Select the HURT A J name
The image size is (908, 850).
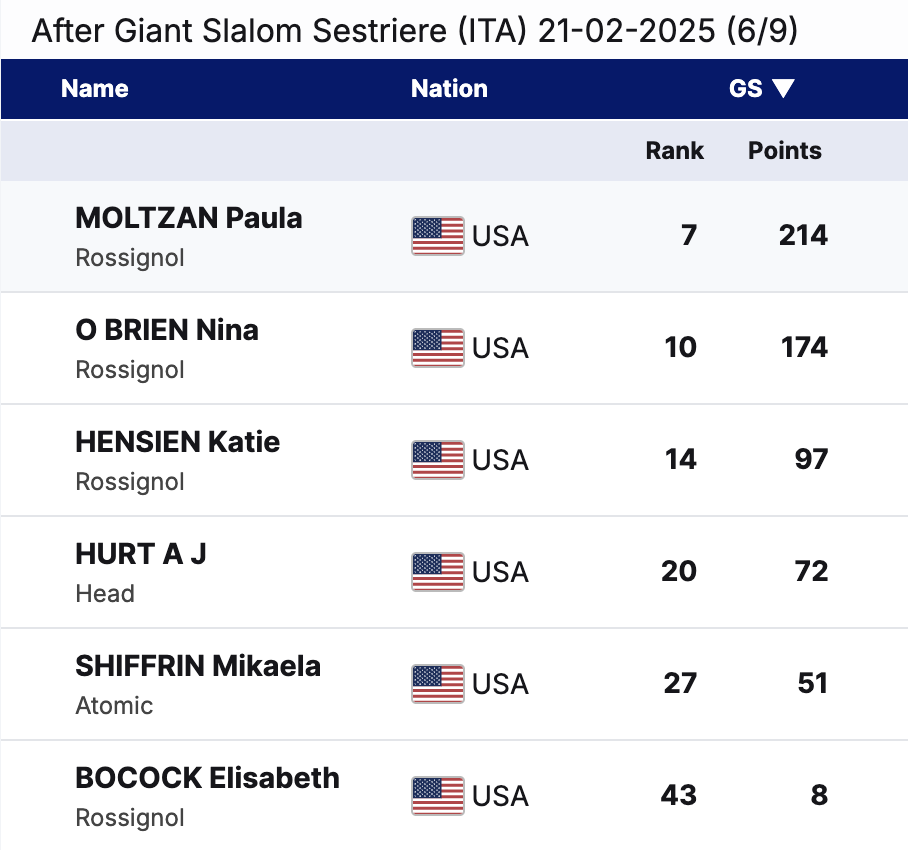140,554
